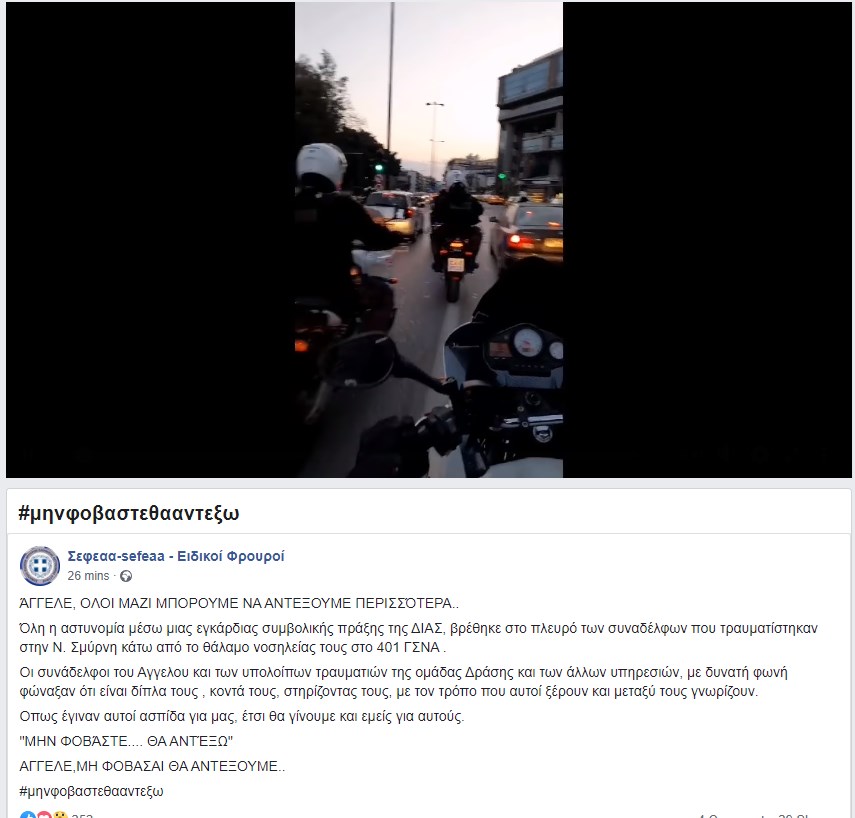
Task: Click the globe public-audience icon
Action: [126, 576]
